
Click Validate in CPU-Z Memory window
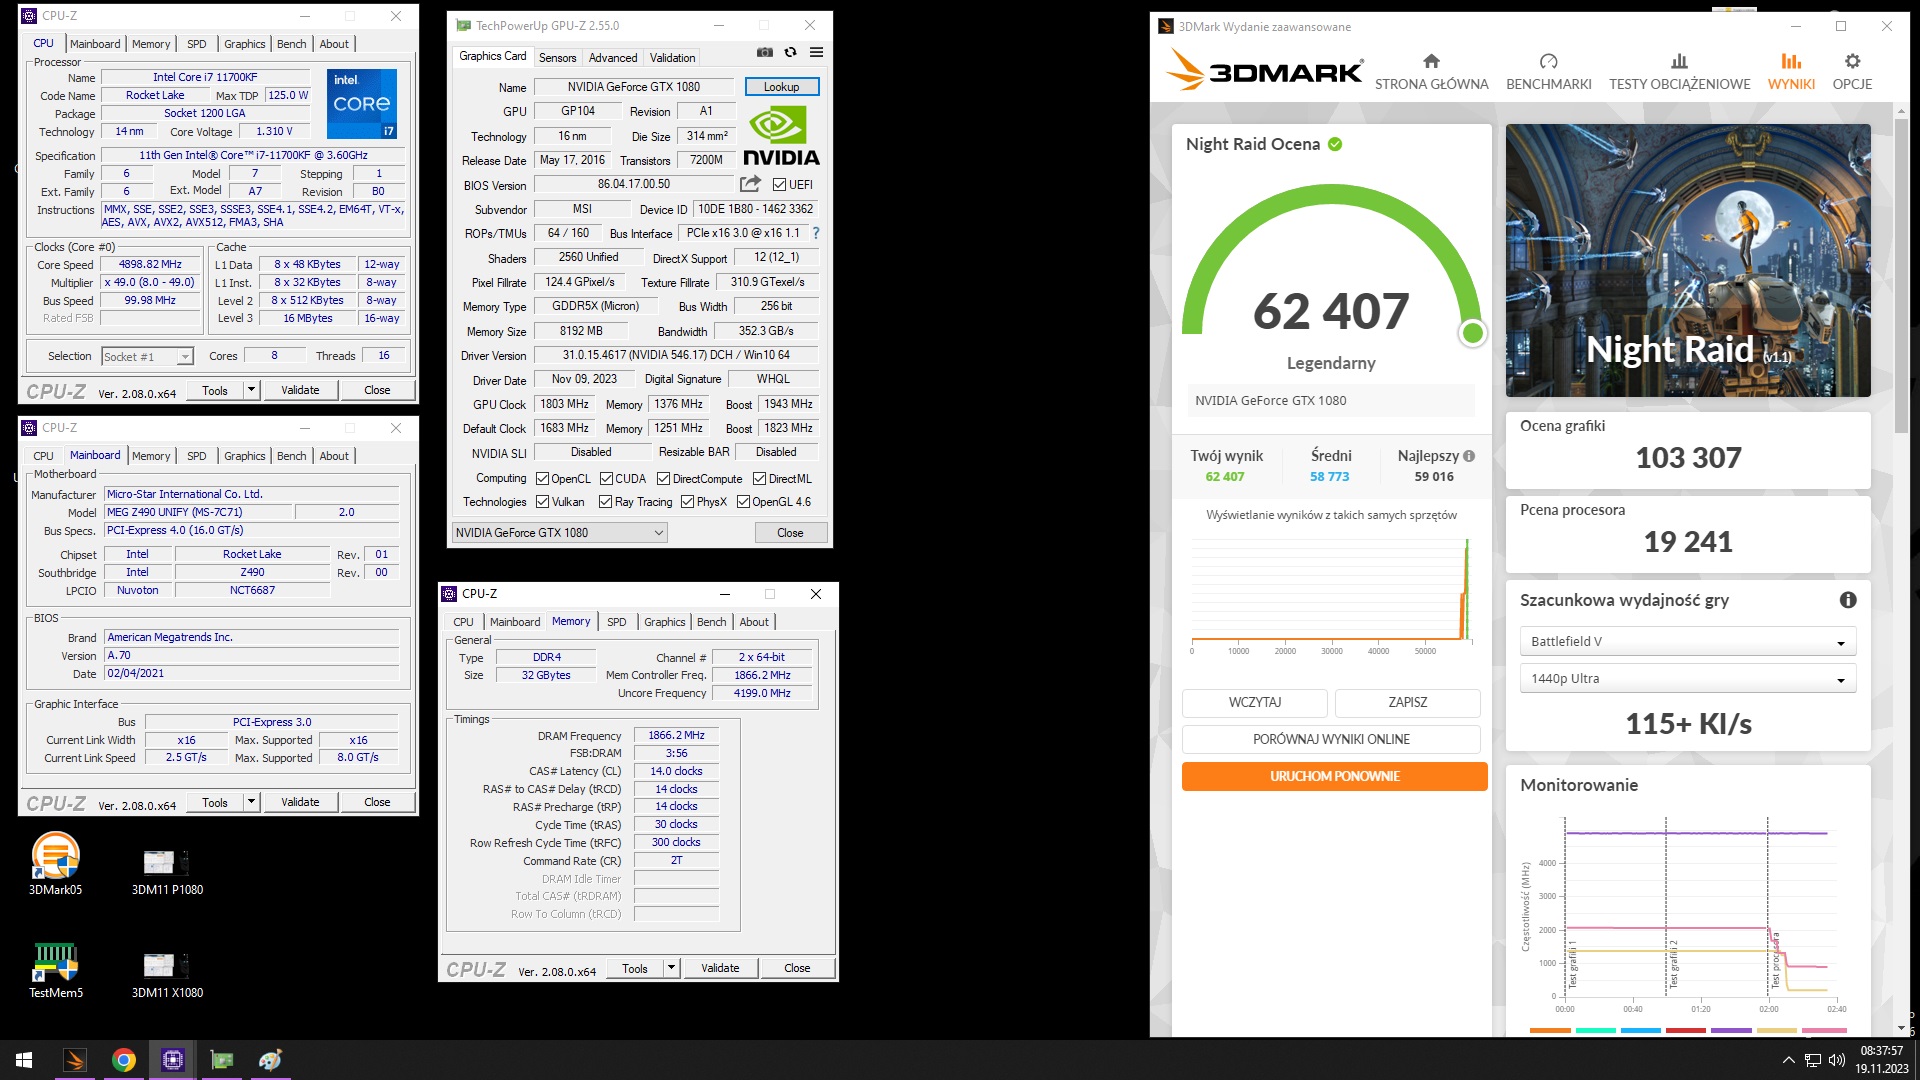720,968
